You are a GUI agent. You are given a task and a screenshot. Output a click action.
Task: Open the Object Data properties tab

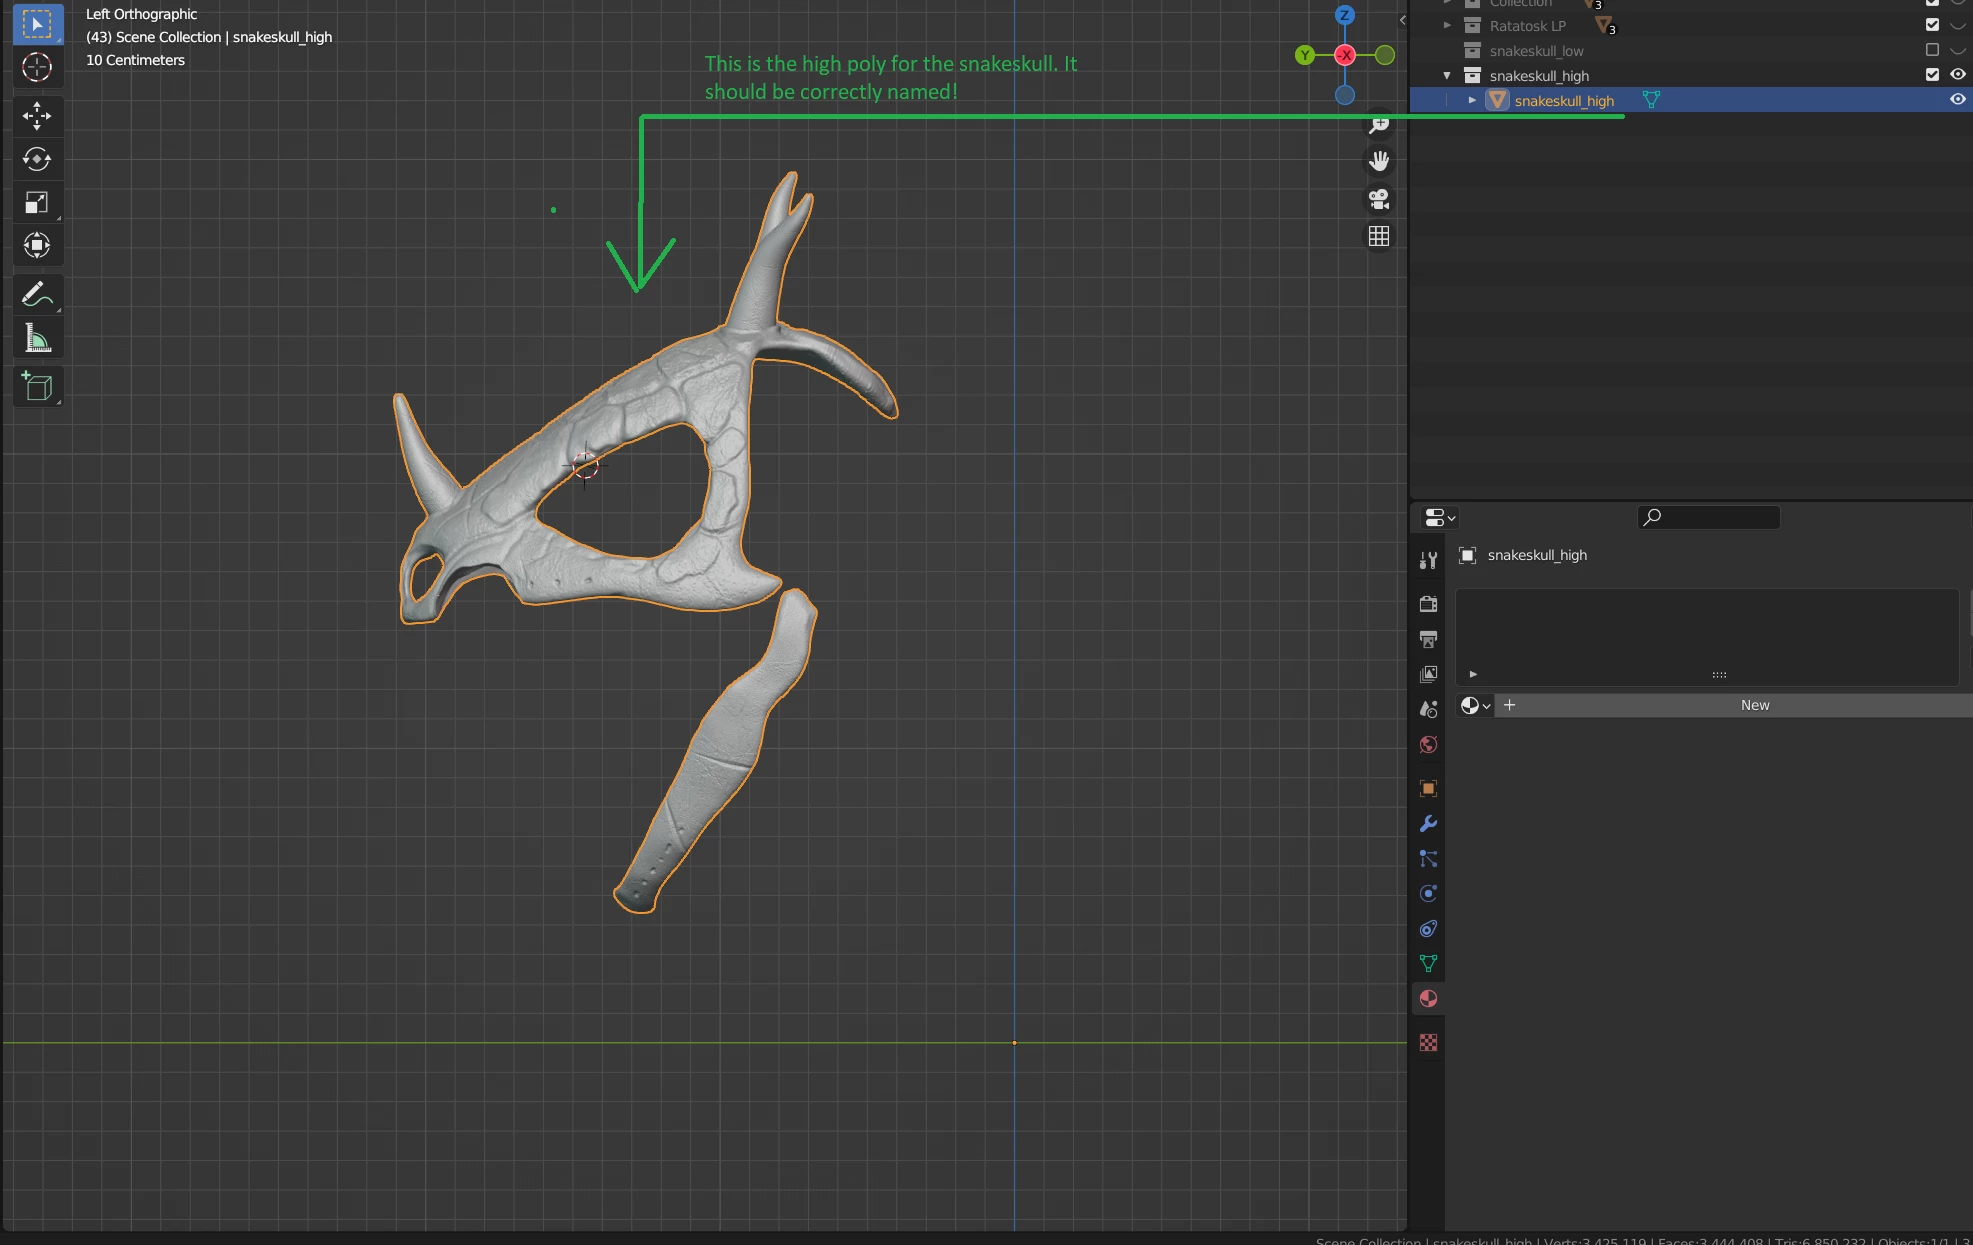(1428, 963)
